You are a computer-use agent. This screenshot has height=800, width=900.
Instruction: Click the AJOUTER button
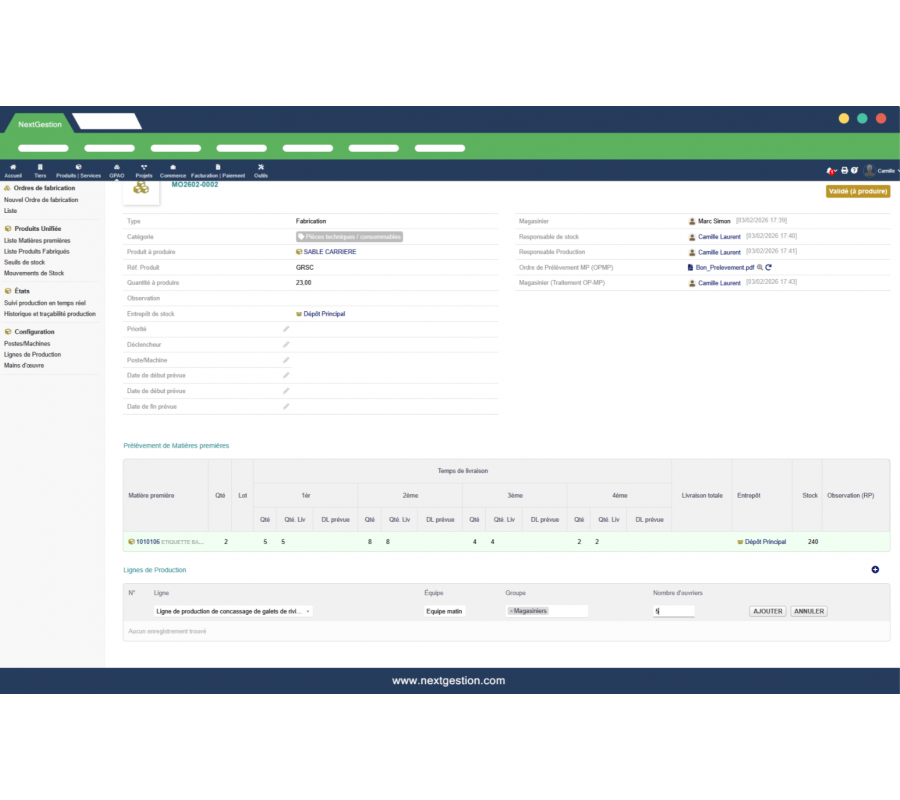point(767,611)
